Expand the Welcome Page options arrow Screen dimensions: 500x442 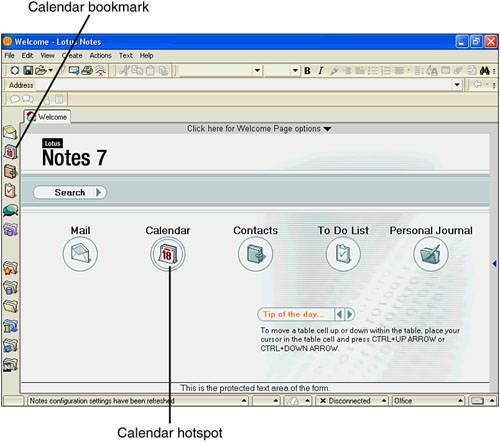tap(327, 129)
